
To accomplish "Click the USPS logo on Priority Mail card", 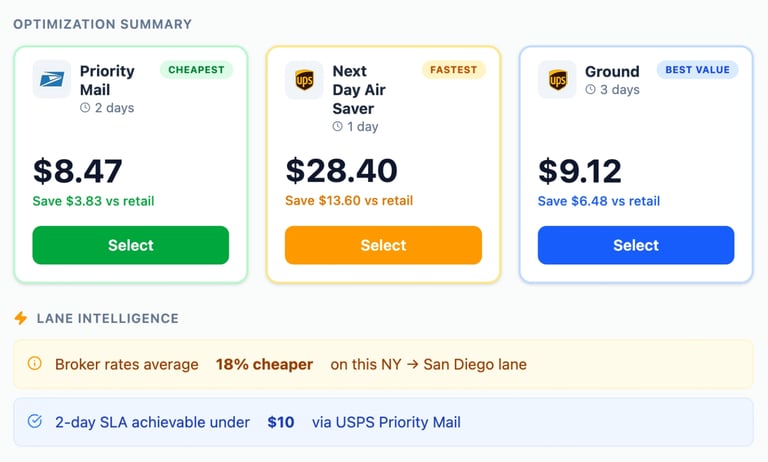I will (x=51, y=80).
